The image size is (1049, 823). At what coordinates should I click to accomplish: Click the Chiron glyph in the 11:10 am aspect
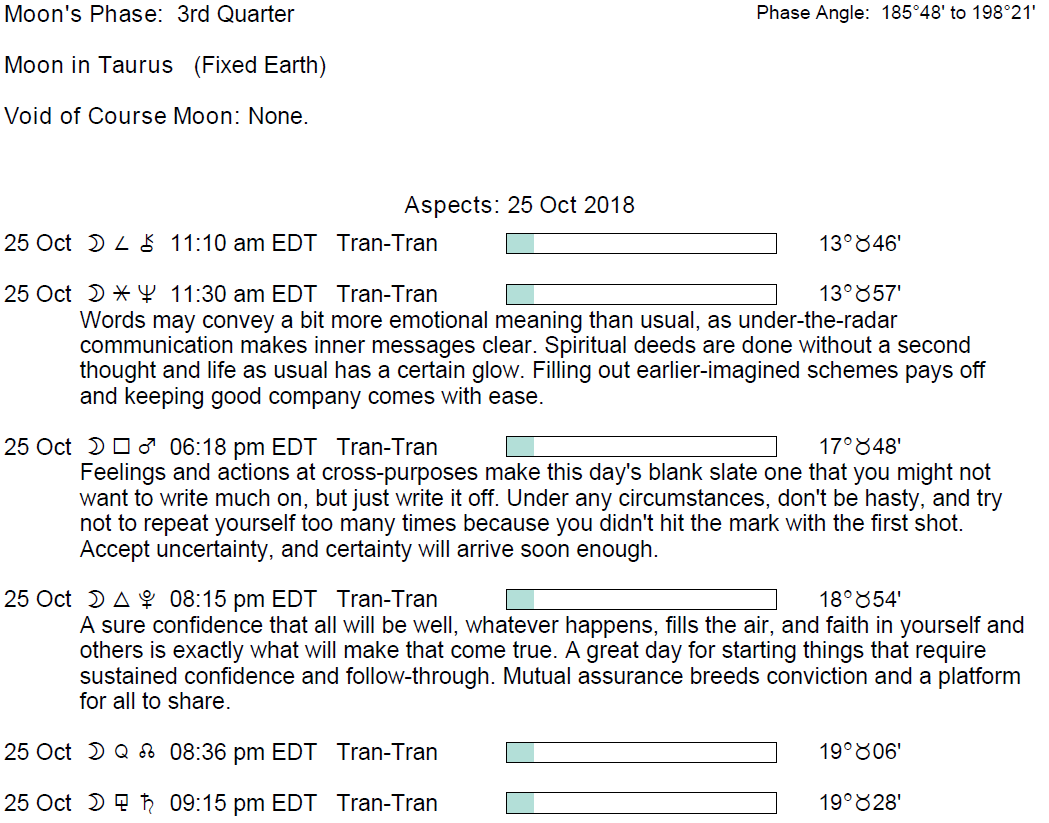(148, 244)
